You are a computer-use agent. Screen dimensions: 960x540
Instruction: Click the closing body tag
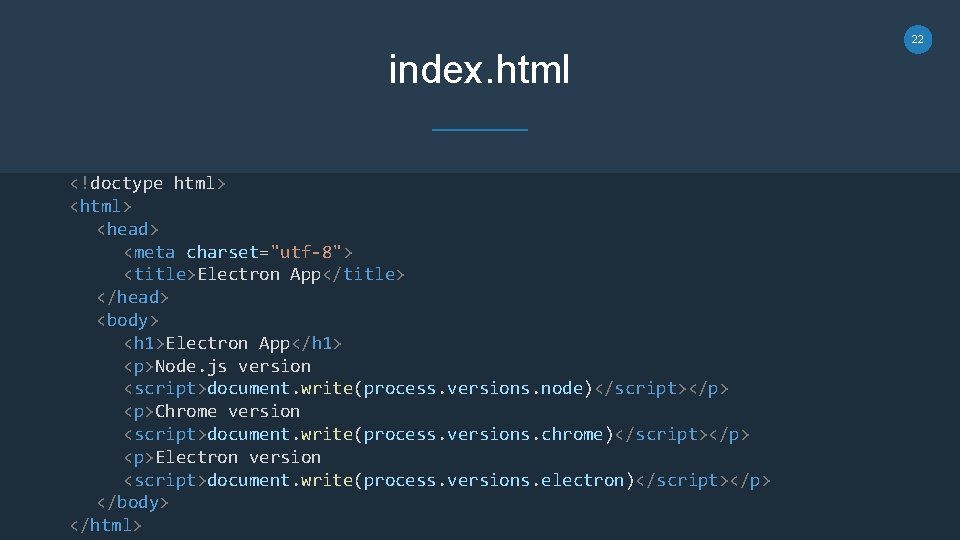[132, 503]
